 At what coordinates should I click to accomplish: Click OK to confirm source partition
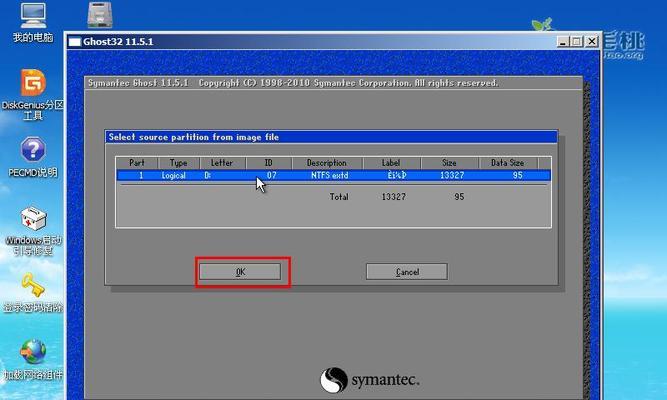[x=240, y=272]
